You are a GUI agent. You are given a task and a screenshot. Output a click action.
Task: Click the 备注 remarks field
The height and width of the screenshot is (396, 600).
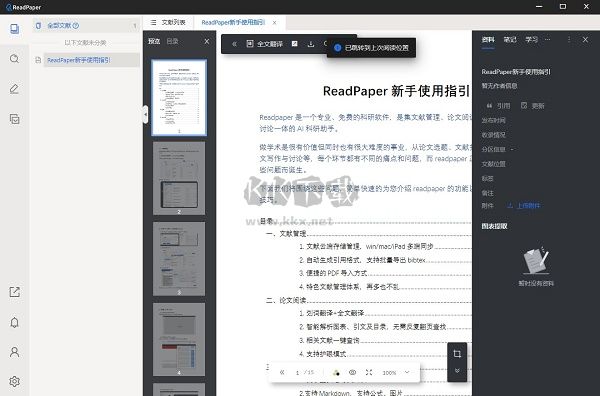488,193
